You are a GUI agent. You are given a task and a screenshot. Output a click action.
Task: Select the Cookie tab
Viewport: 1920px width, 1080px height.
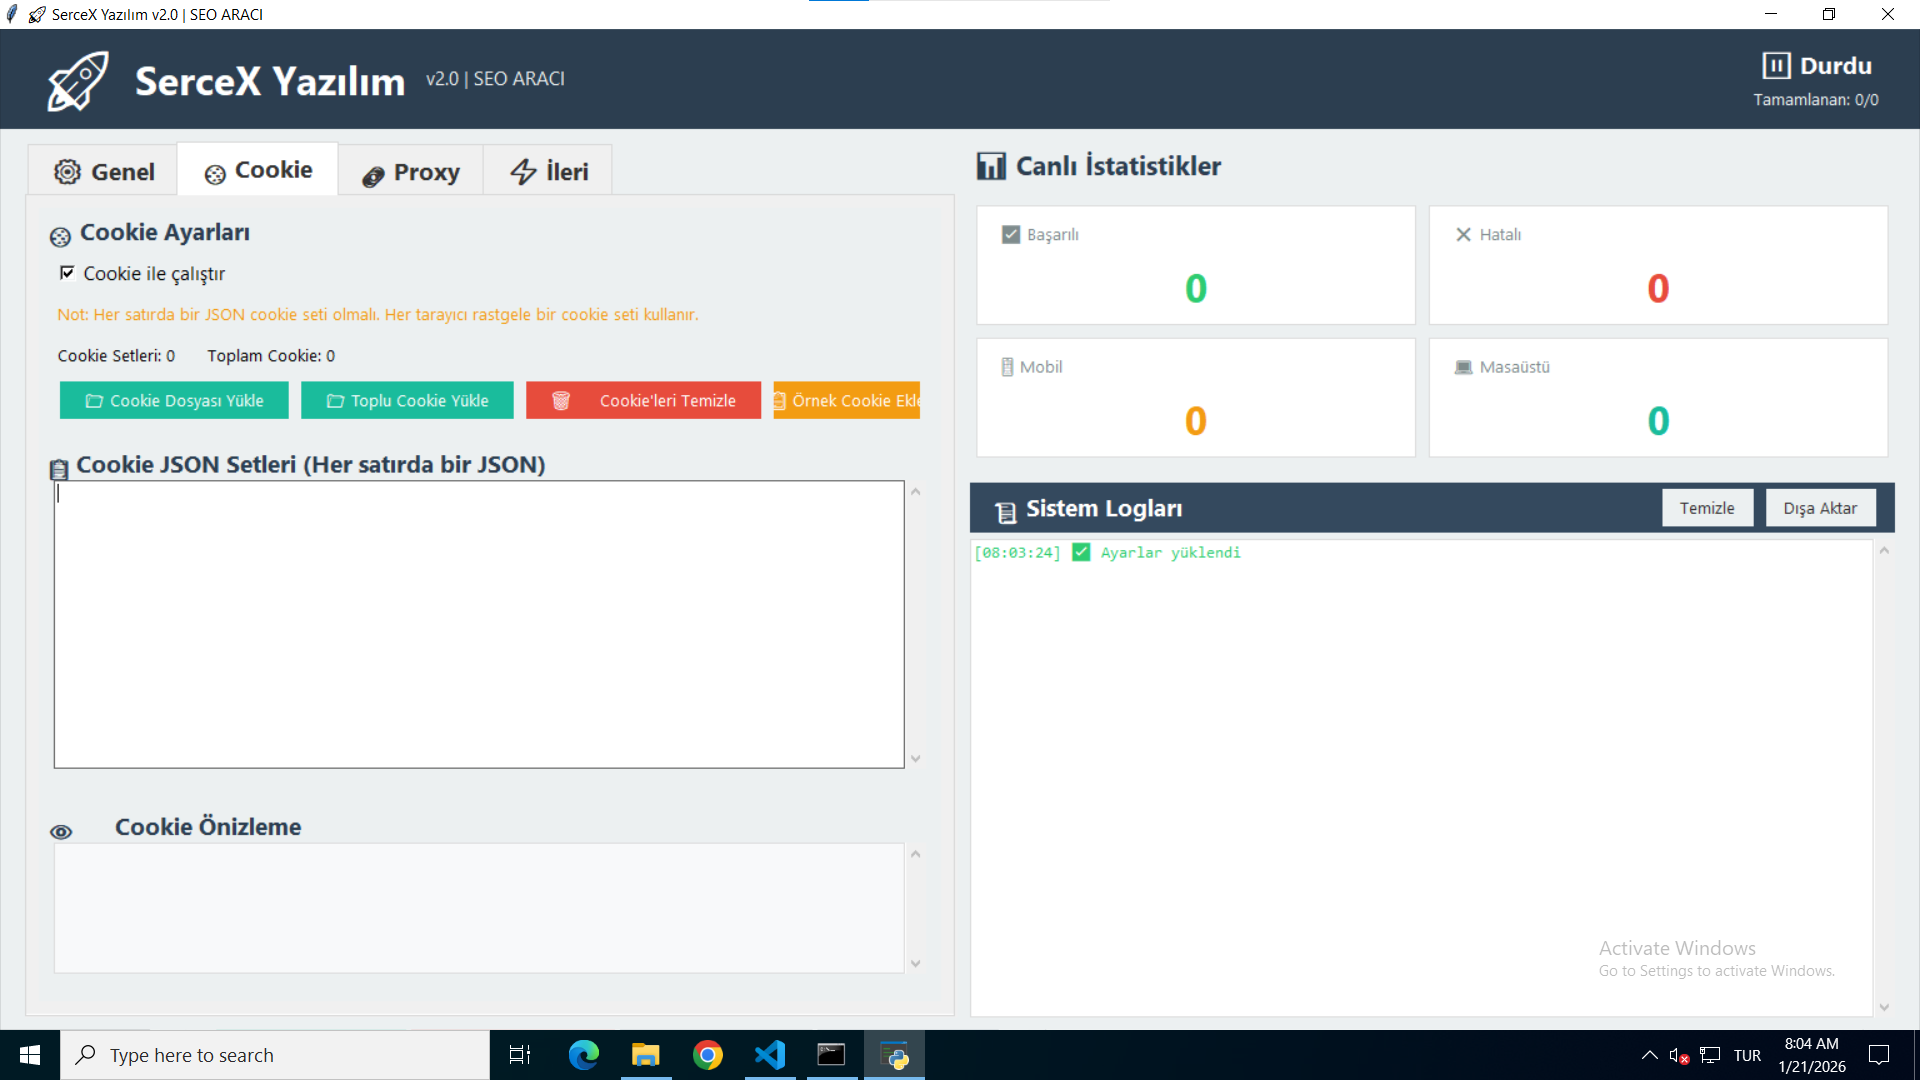point(258,170)
